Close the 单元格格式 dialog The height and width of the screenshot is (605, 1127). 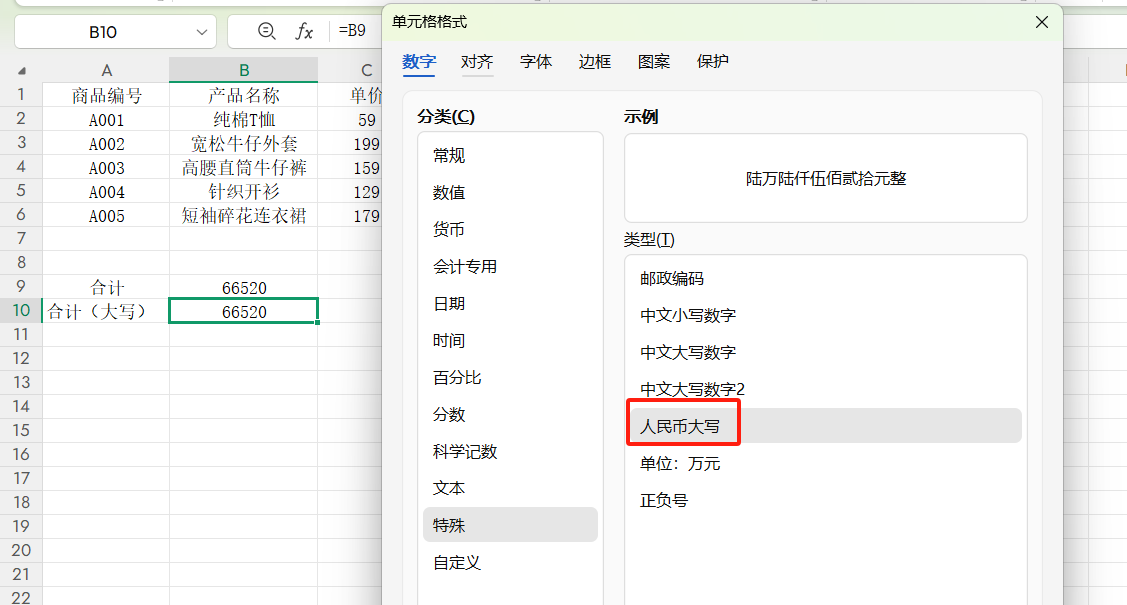[1041, 21]
